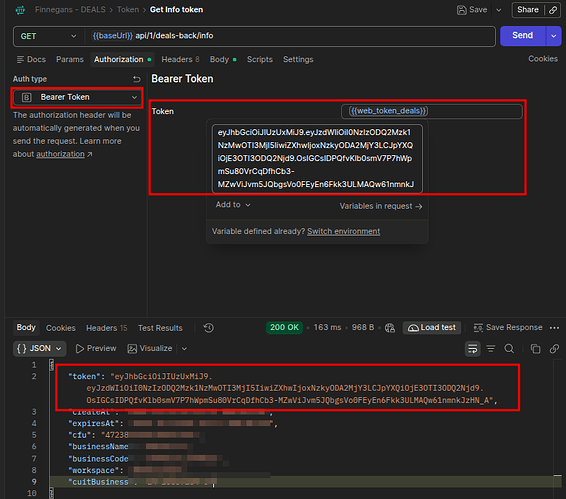Click the network globe icon next to size
The image size is (566, 499).
point(390,328)
